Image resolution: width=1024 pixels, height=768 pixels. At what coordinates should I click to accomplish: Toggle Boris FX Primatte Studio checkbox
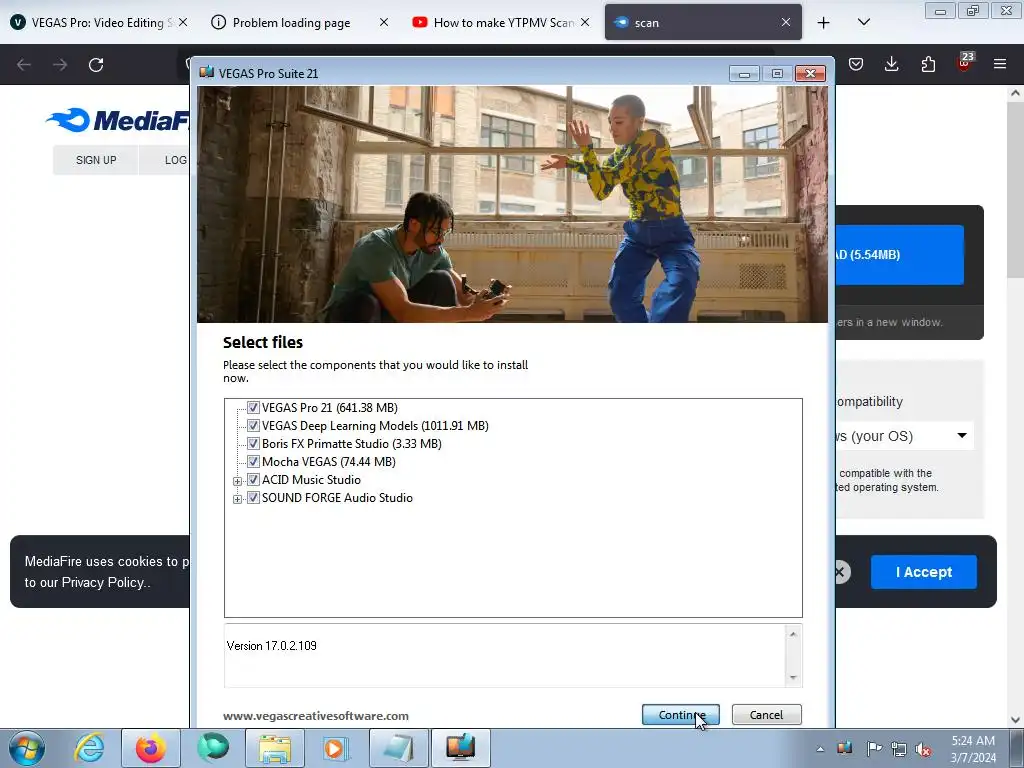coord(253,443)
